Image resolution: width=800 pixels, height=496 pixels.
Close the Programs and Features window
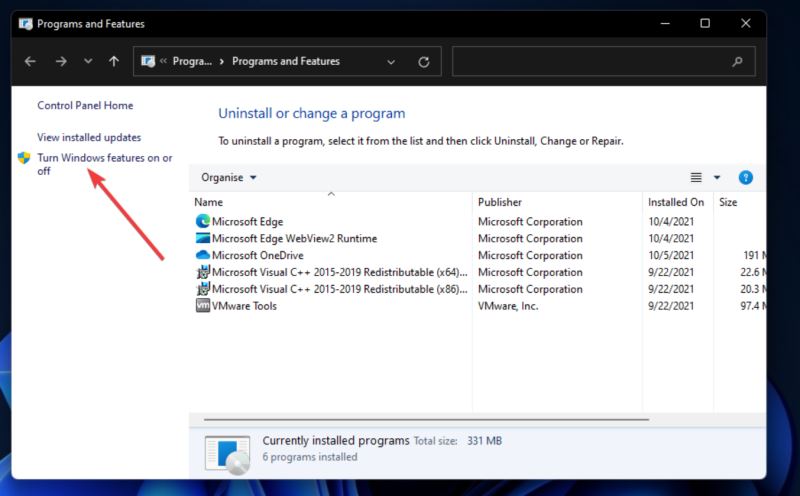(x=745, y=23)
